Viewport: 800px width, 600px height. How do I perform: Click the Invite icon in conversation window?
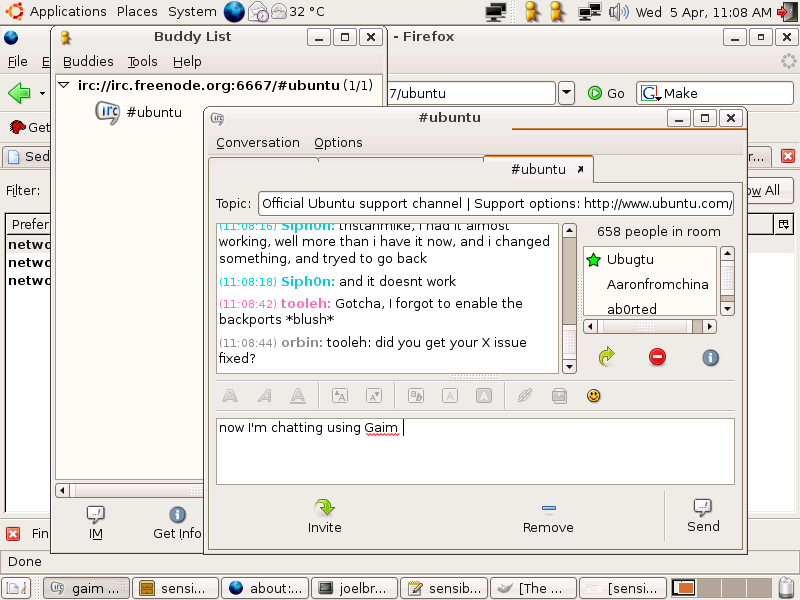pyautogui.click(x=324, y=515)
